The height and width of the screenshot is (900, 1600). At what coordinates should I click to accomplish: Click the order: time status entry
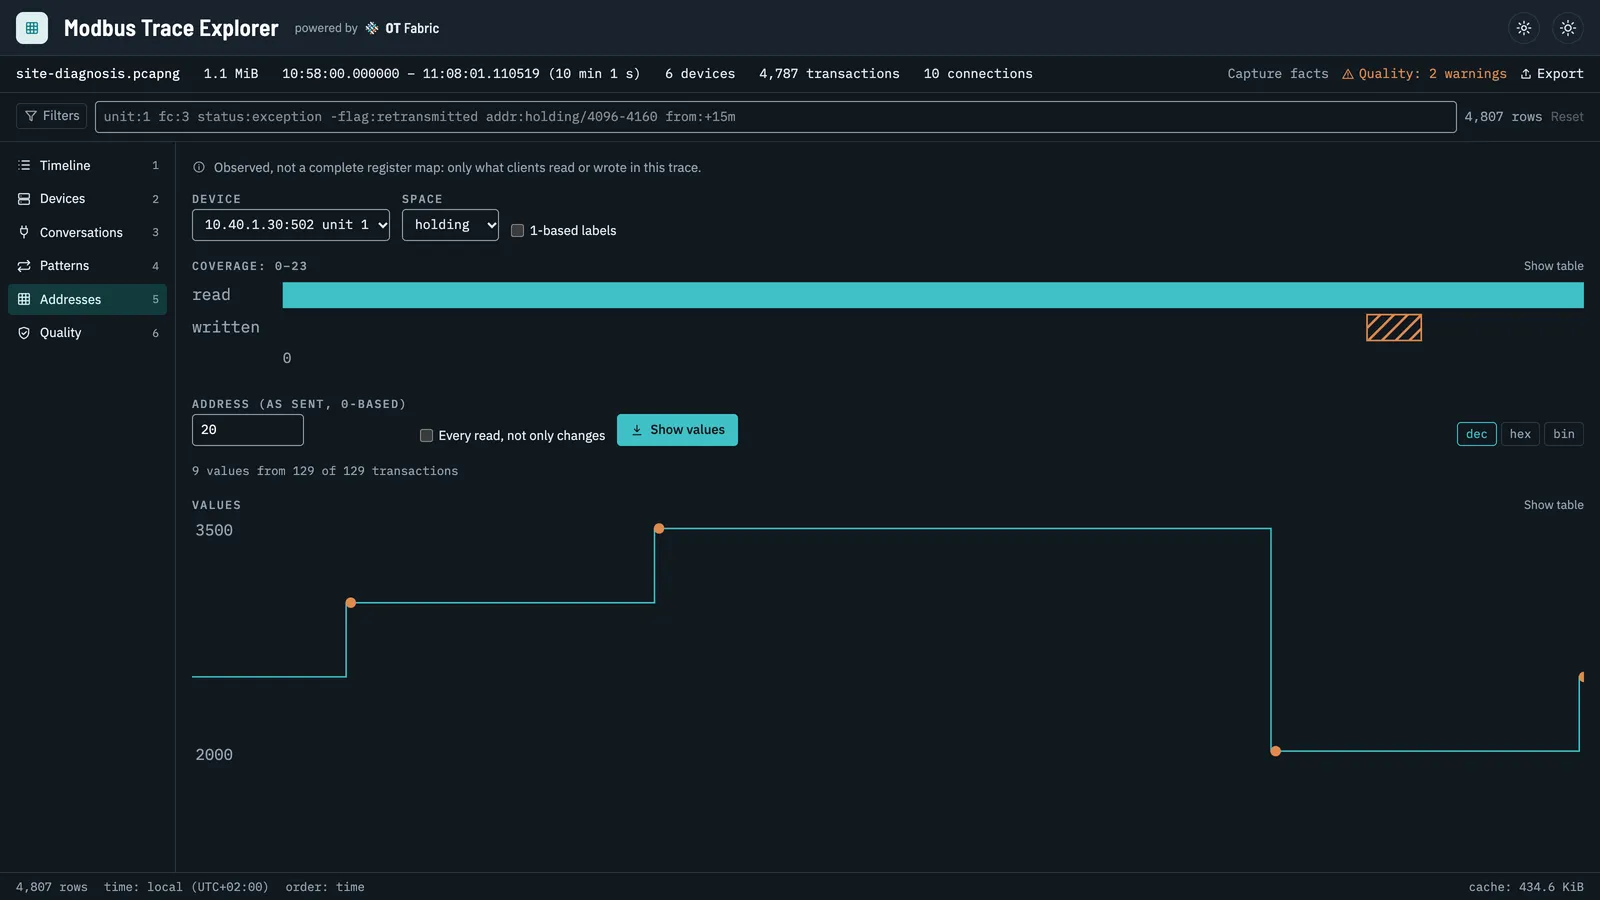(325, 887)
